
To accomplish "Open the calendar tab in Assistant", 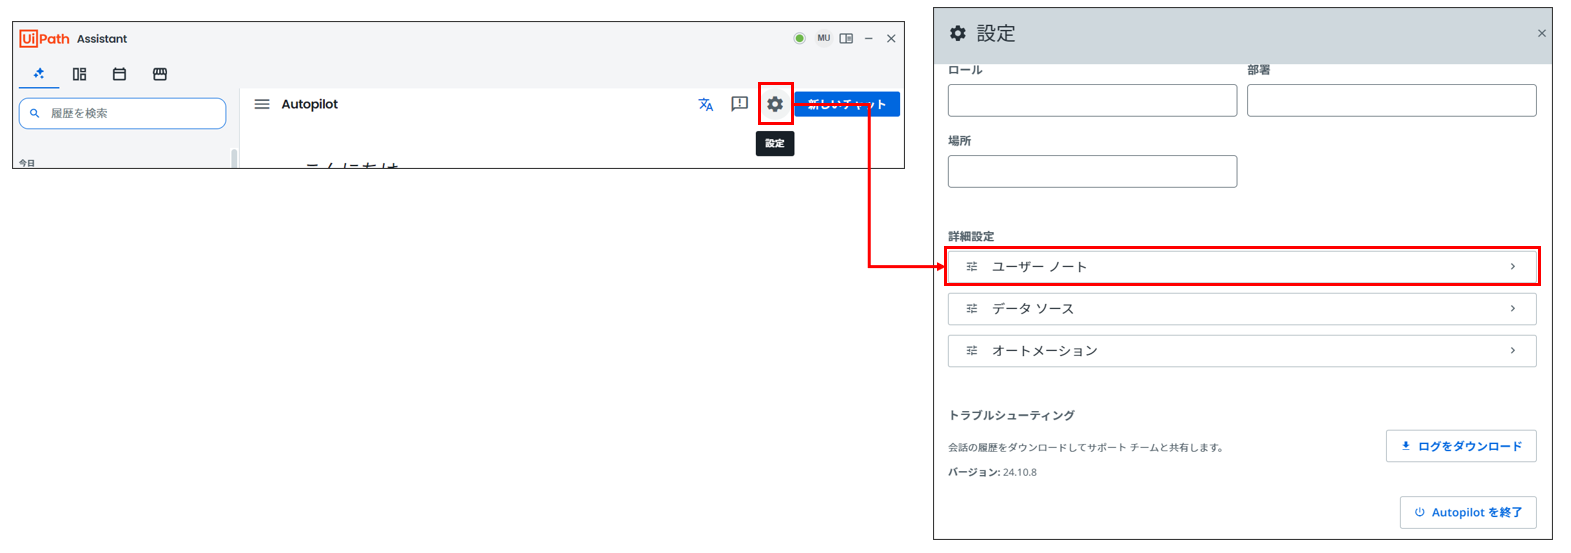I will point(119,74).
